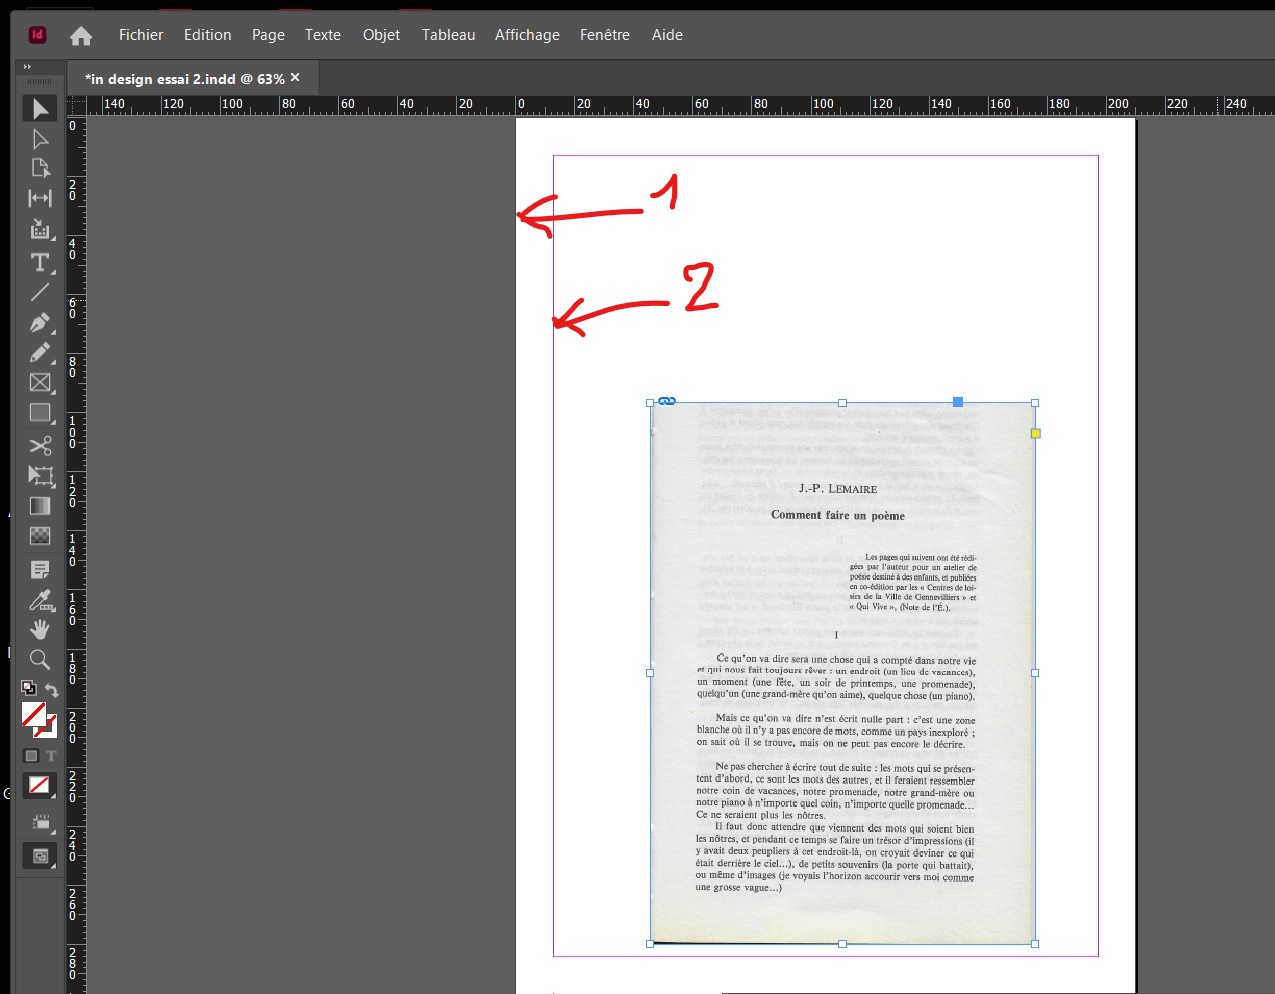
Task: Select the Zoom tool
Action: (x=39, y=659)
